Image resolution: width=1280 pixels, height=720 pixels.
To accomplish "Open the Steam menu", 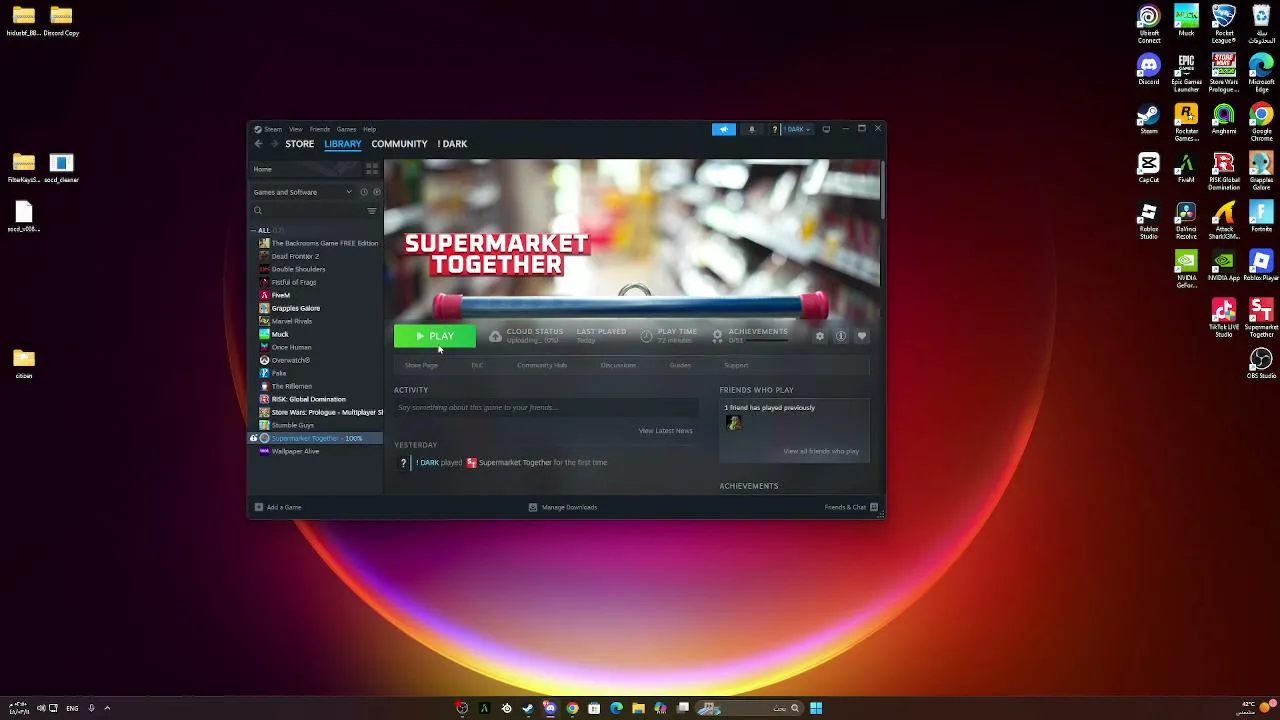I will click(x=268, y=129).
